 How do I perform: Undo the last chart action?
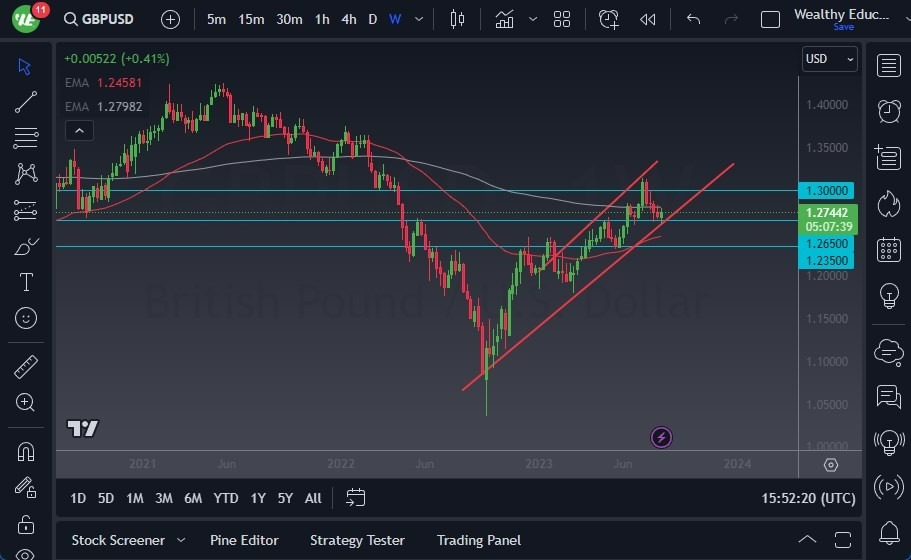(x=693, y=19)
